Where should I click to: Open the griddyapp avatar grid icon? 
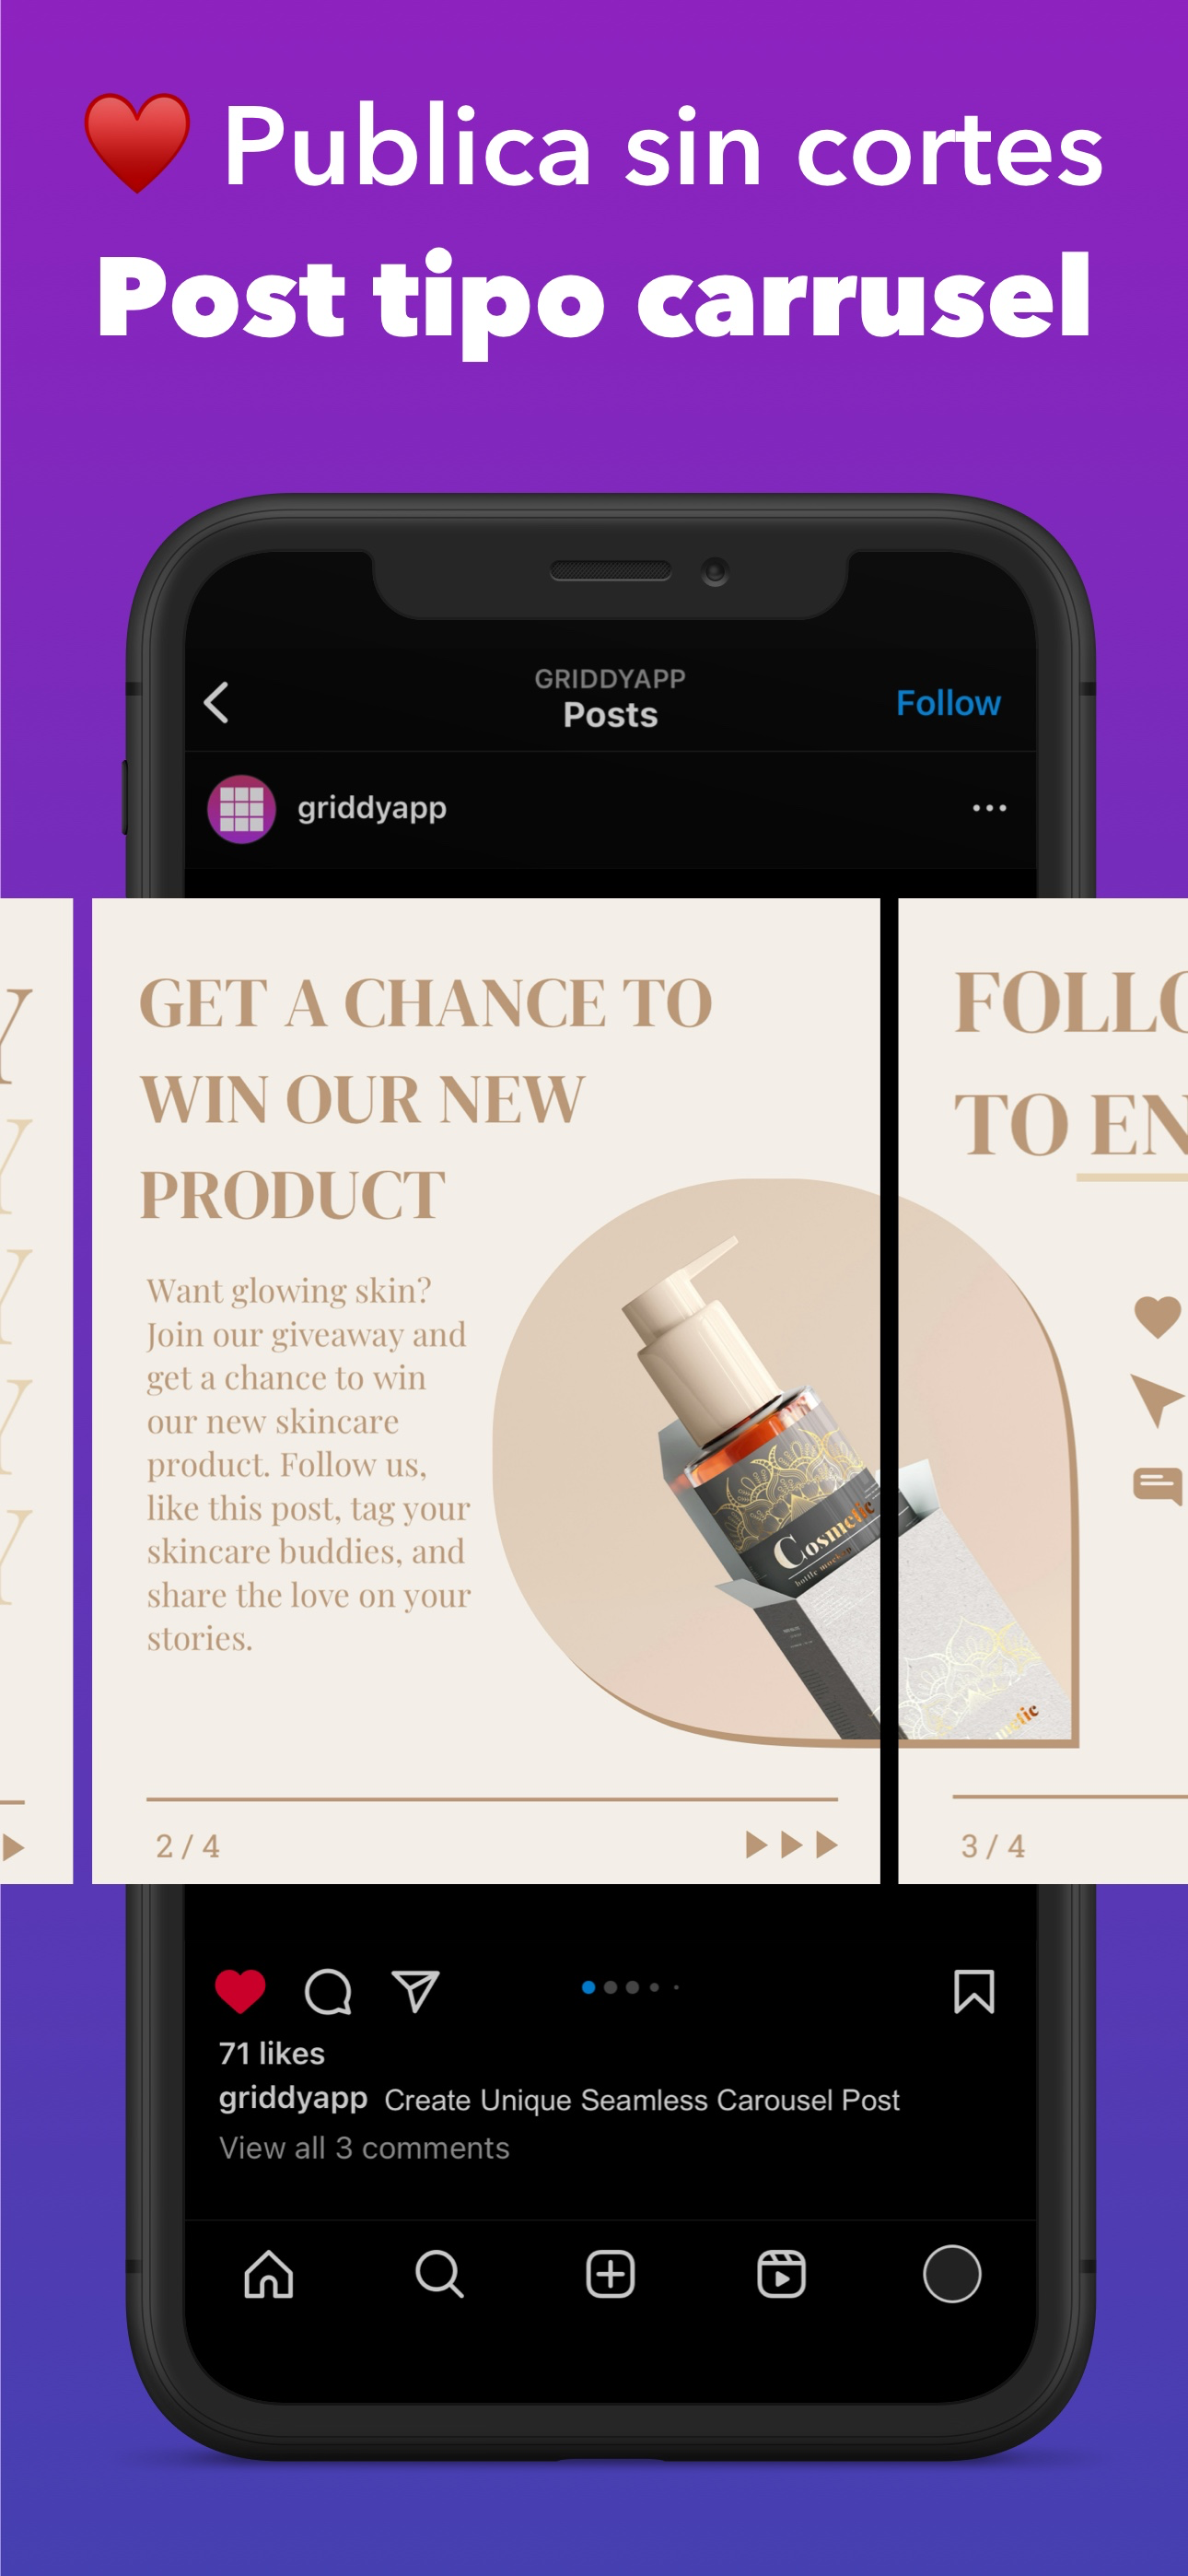241,808
